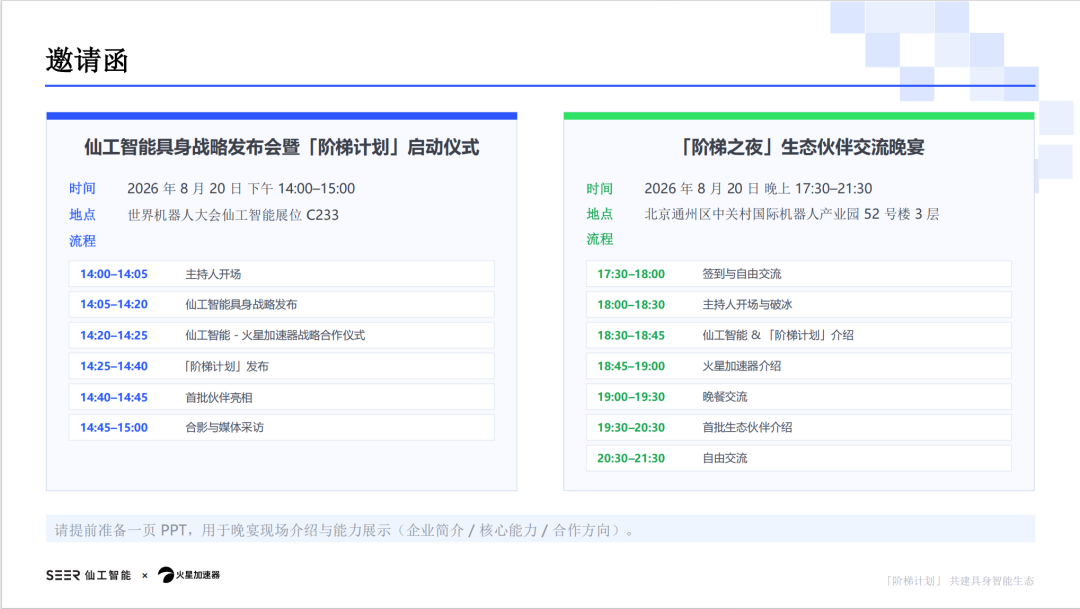Click the 「阶梯计划」发布 agenda item
The image size is (1080, 609).
click(x=225, y=367)
